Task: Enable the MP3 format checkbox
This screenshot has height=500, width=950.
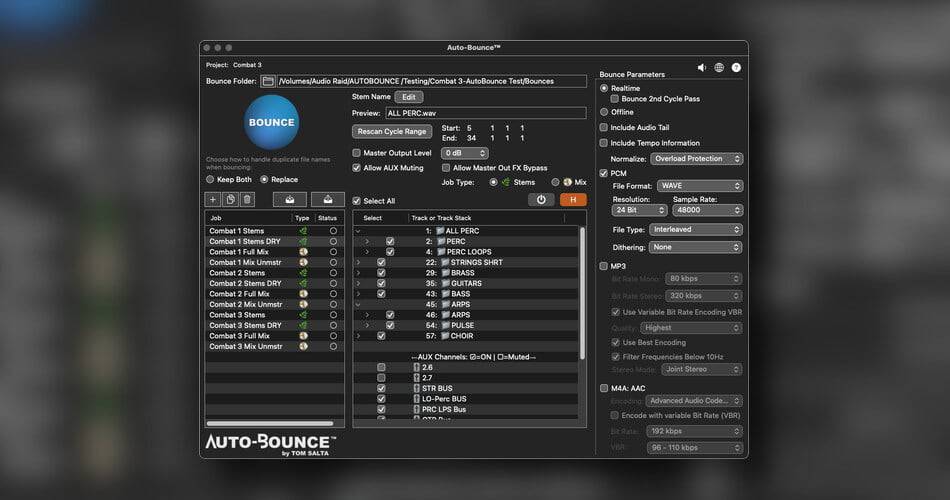Action: (603, 266)
